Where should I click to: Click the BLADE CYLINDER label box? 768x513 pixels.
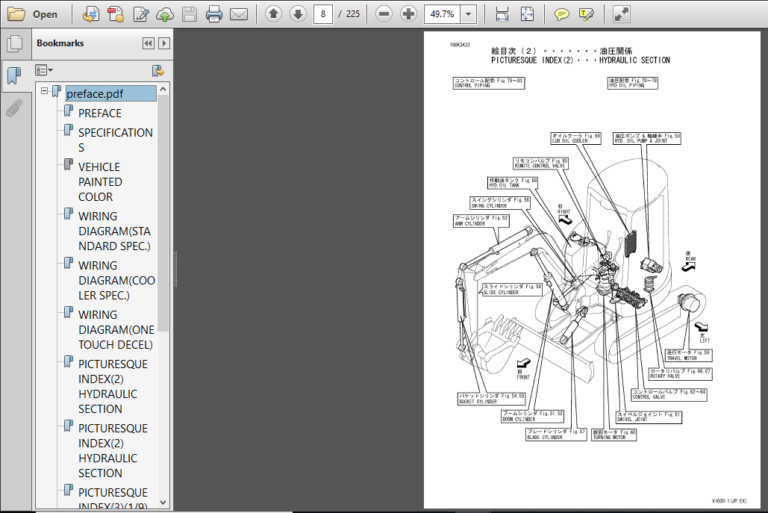tap(556, 434)
